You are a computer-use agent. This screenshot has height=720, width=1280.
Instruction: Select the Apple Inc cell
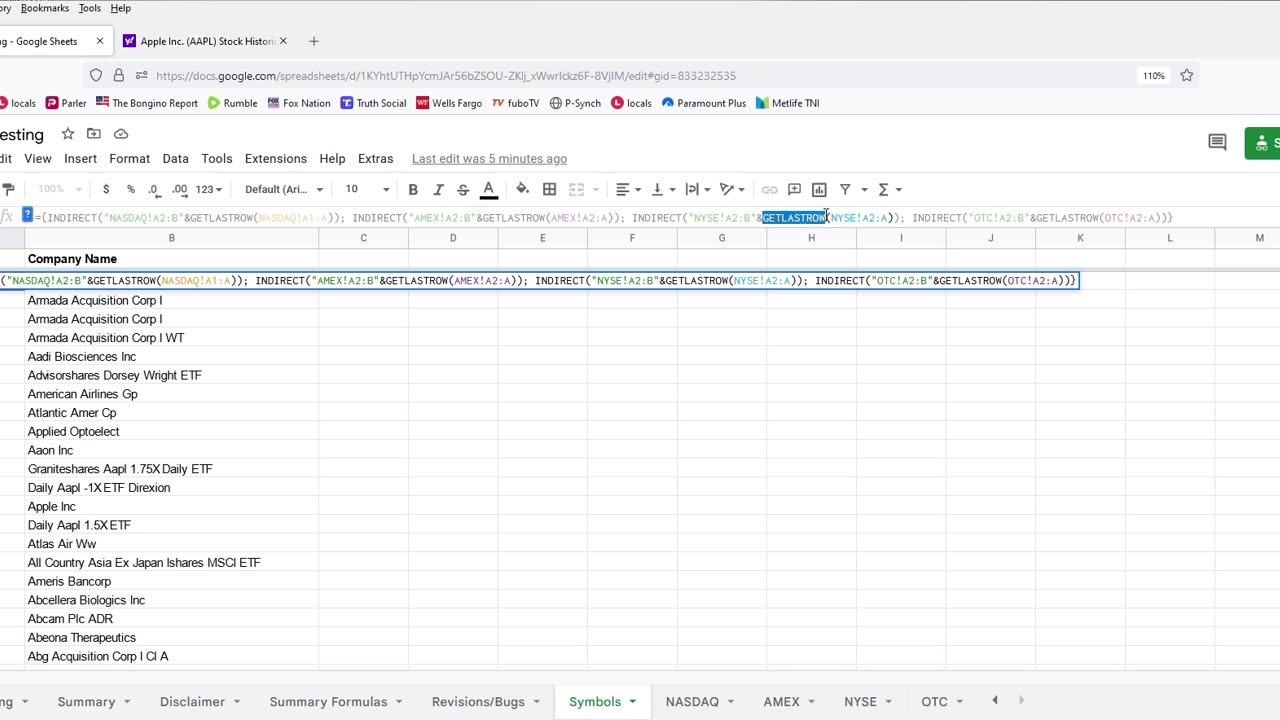coord(171,506)
